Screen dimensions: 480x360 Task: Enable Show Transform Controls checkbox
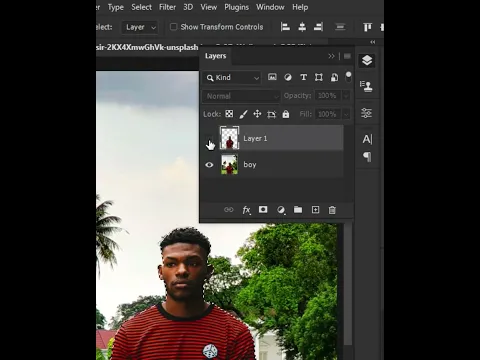coord(173,27)
